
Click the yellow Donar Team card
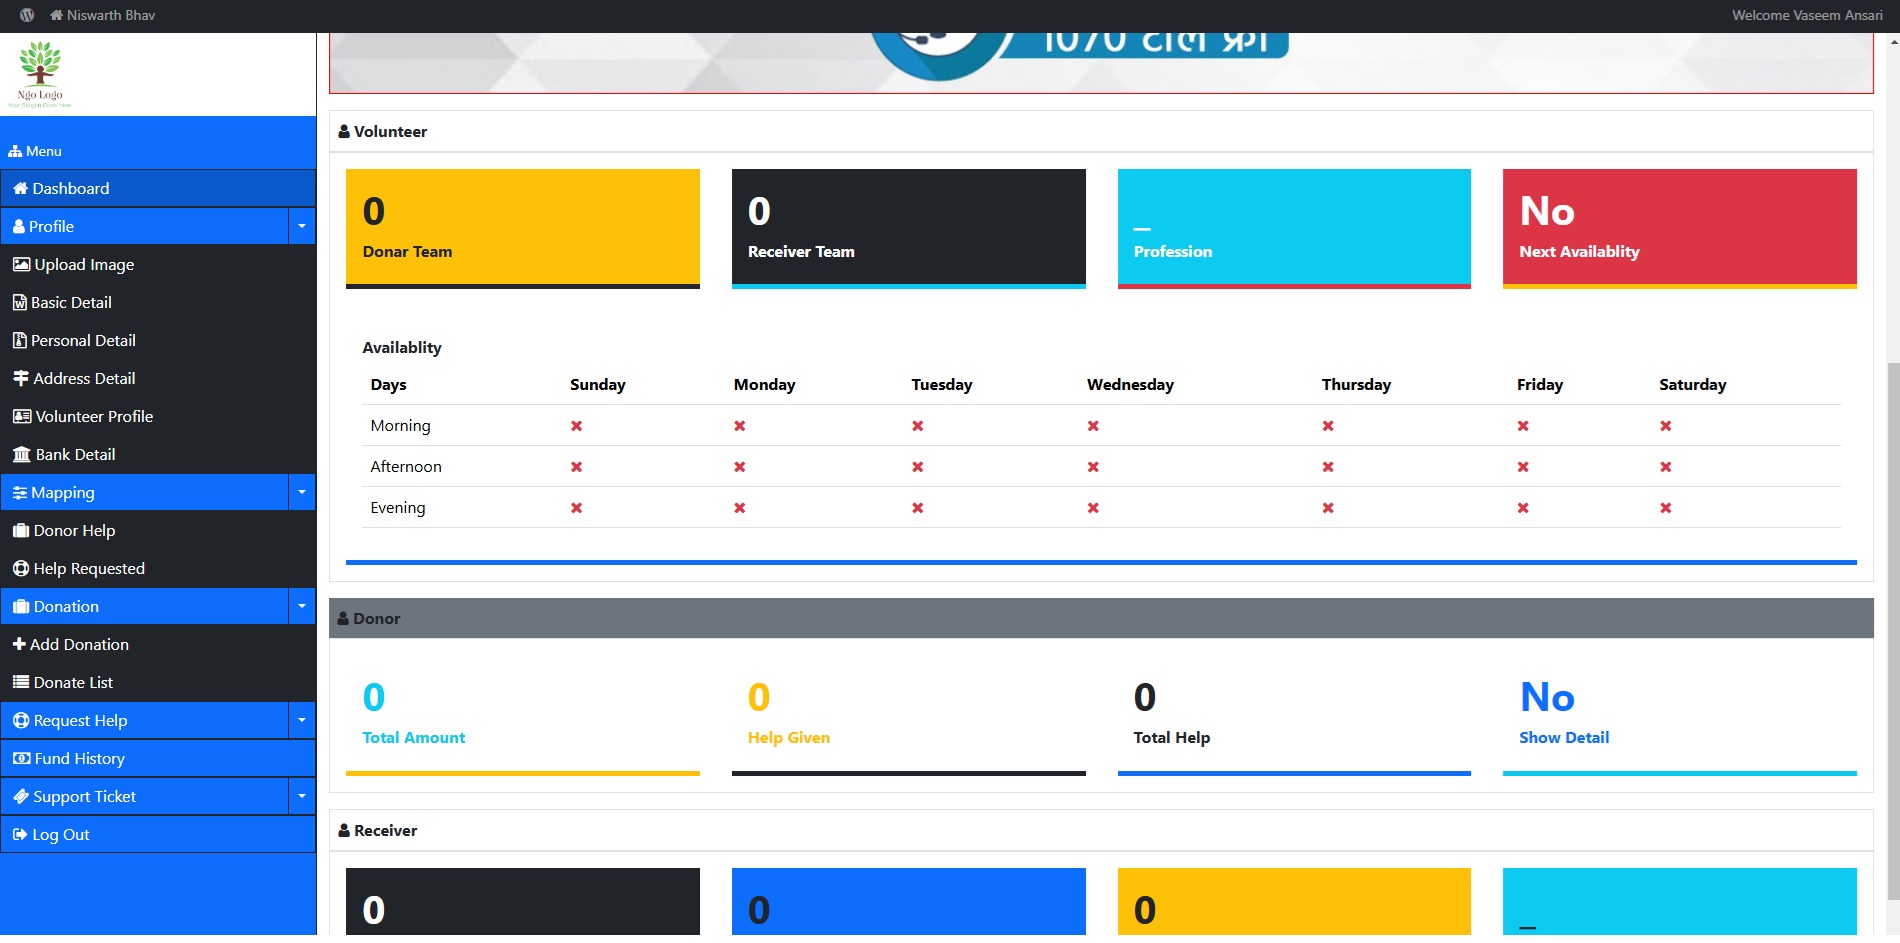522,228
